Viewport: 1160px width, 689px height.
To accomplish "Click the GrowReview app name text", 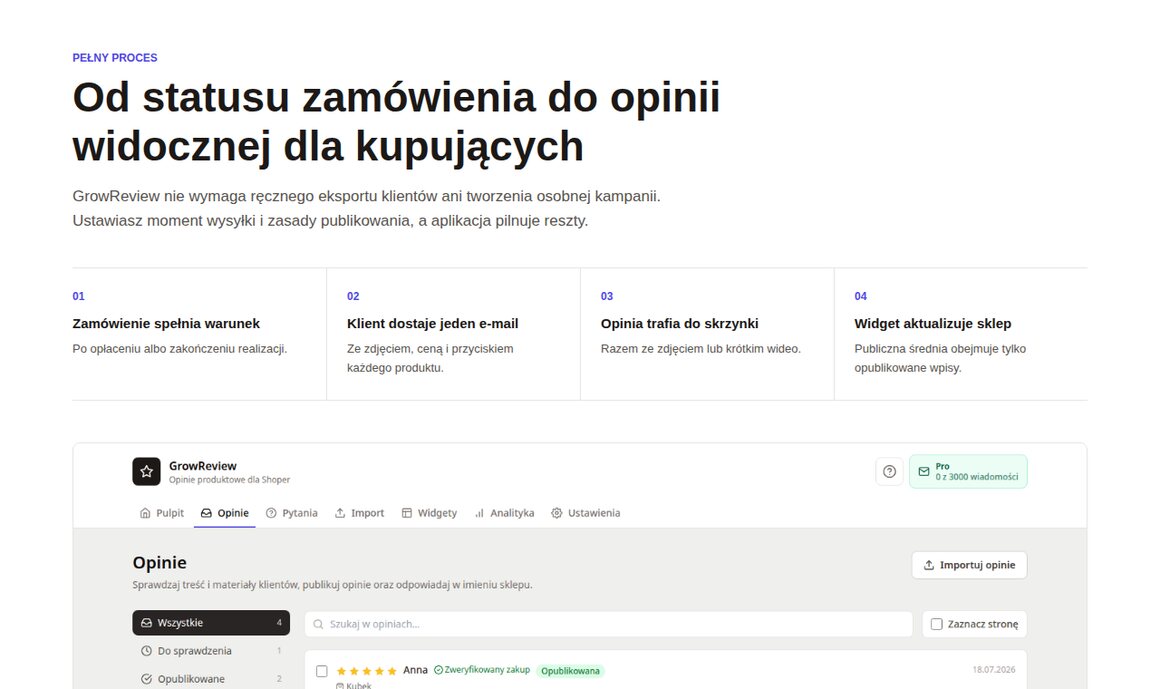I will [x=203, y=466].
